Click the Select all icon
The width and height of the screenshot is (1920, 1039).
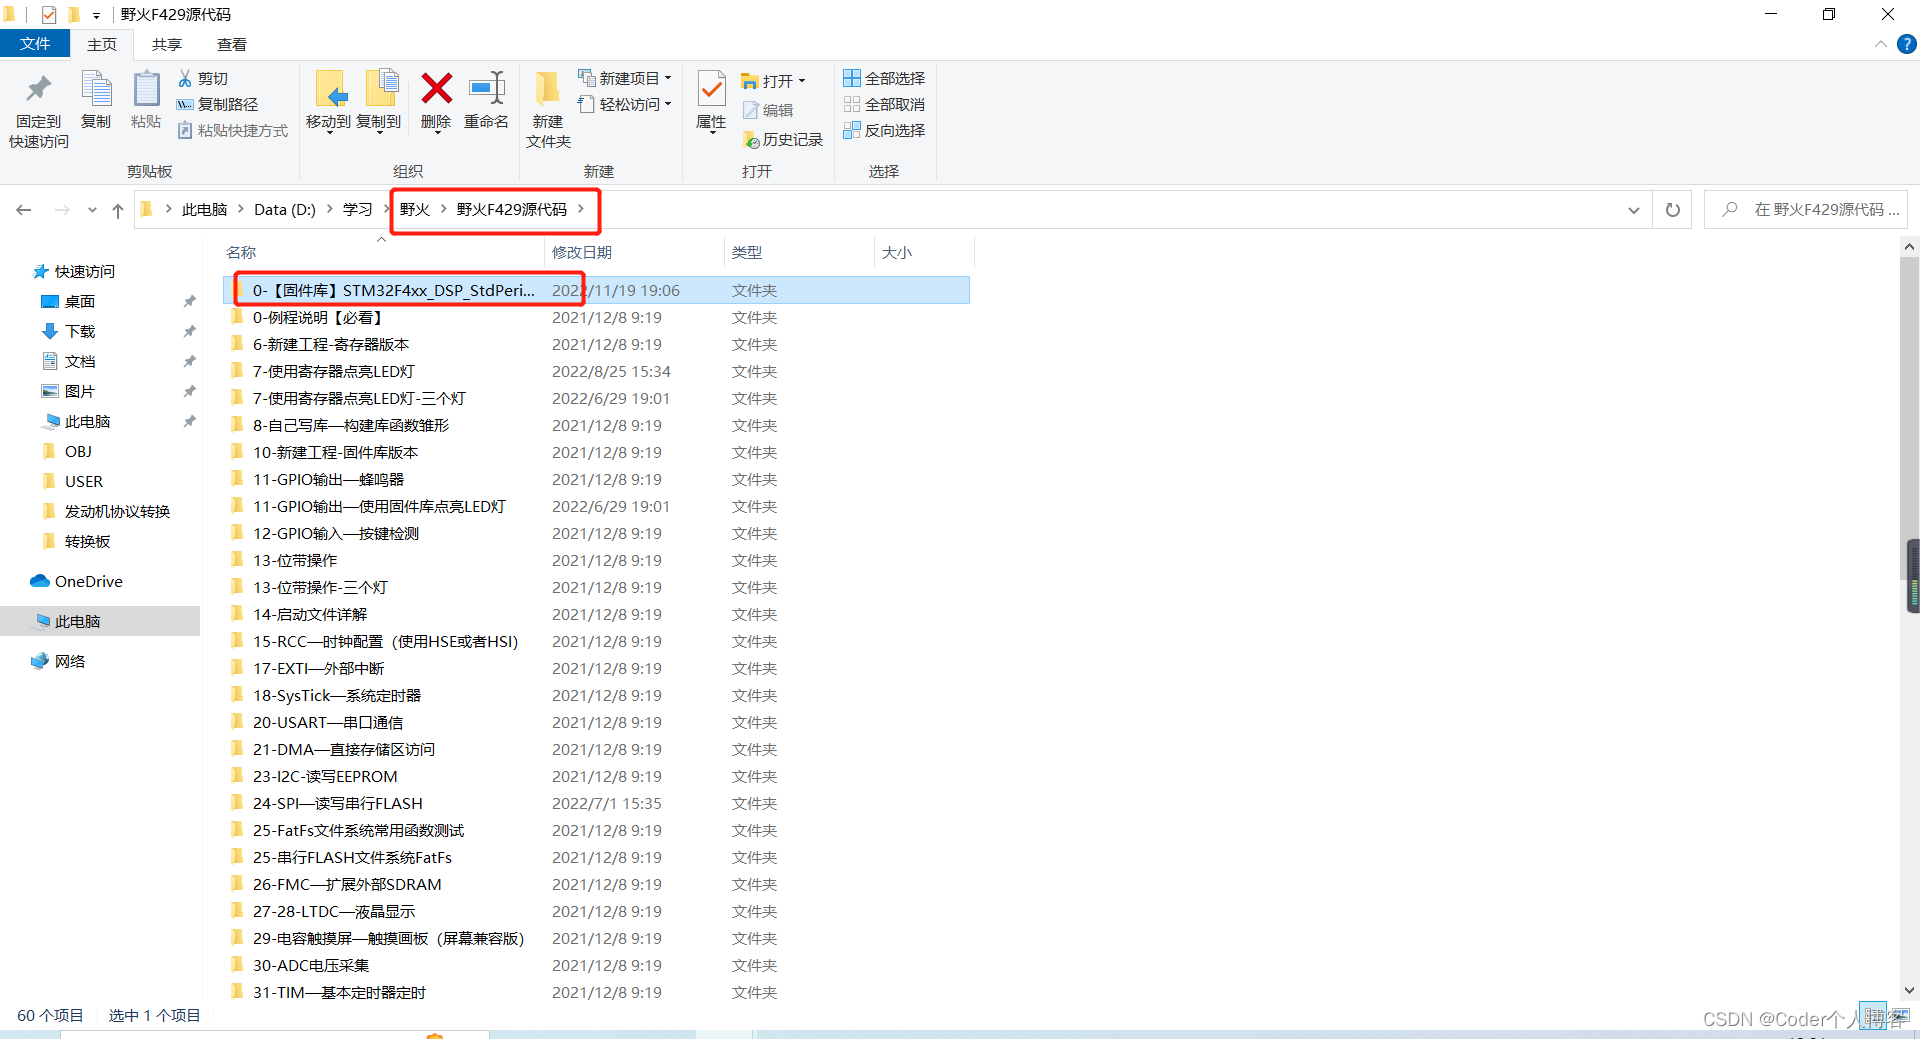852,78
